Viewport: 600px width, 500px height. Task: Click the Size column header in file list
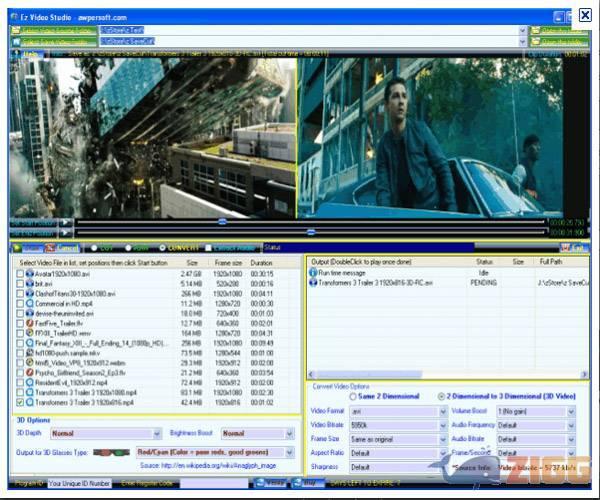point(192,263)
